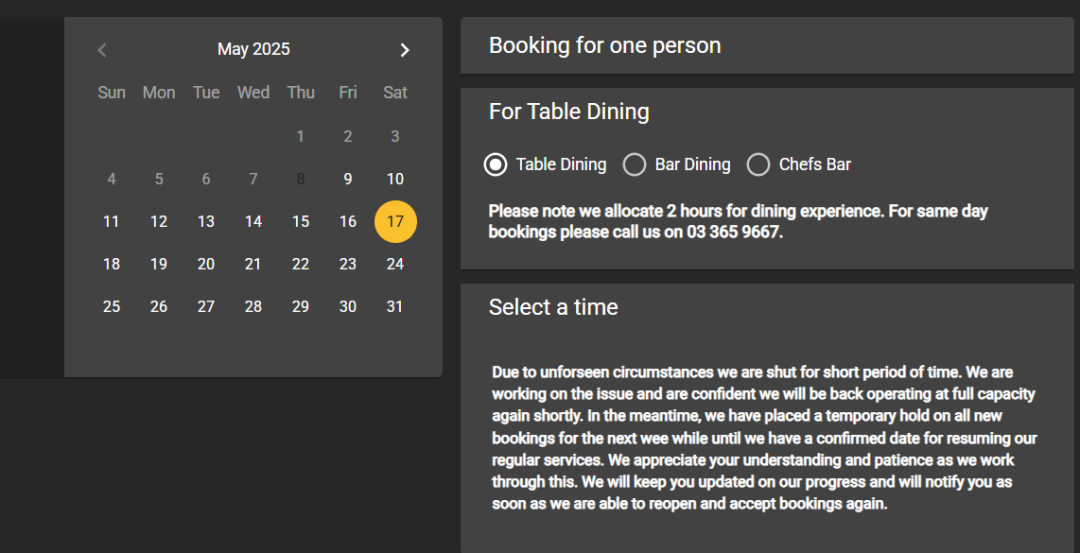
Task: Click date 16 in calendar
Action: 348,222
